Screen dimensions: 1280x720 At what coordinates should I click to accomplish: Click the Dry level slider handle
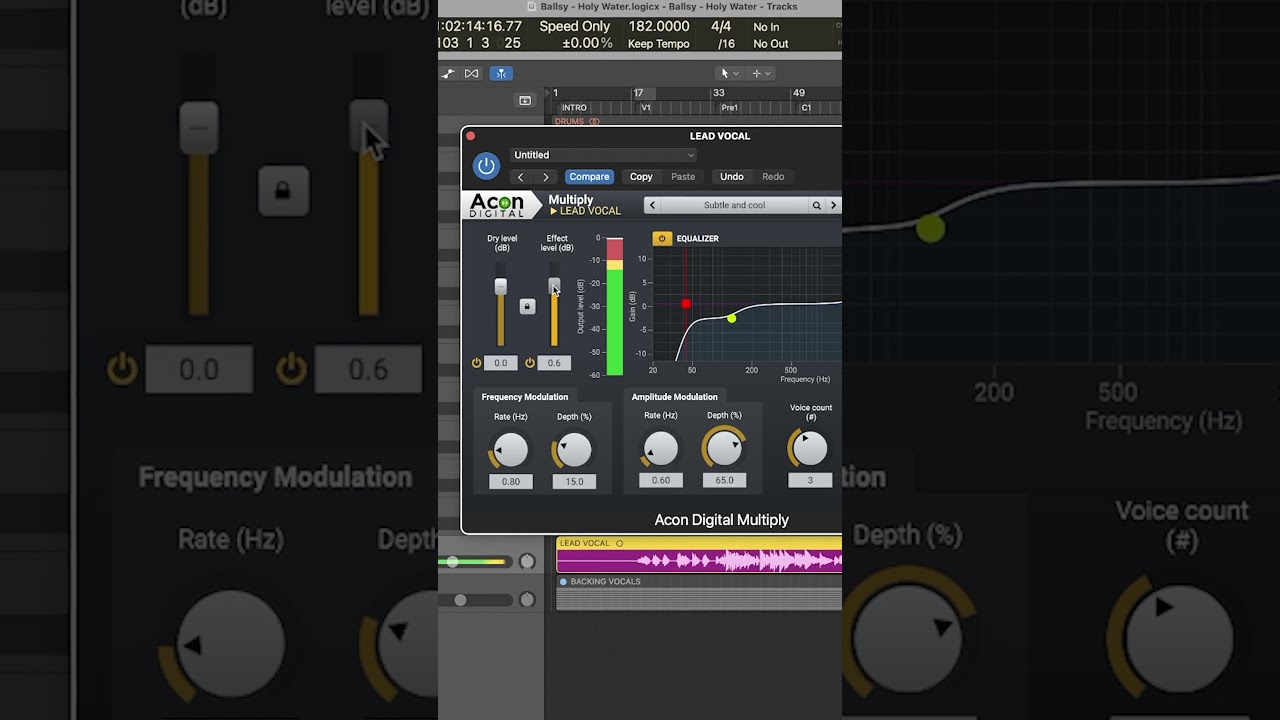pos(501,286)
